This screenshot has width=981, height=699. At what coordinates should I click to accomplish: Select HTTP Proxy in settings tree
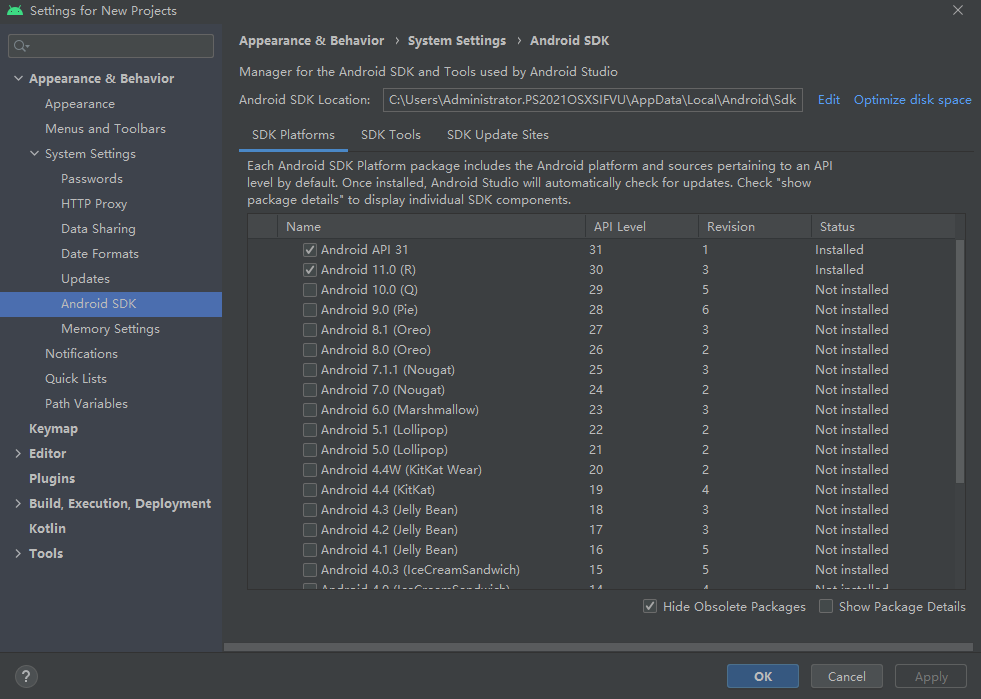pos(94,204)
